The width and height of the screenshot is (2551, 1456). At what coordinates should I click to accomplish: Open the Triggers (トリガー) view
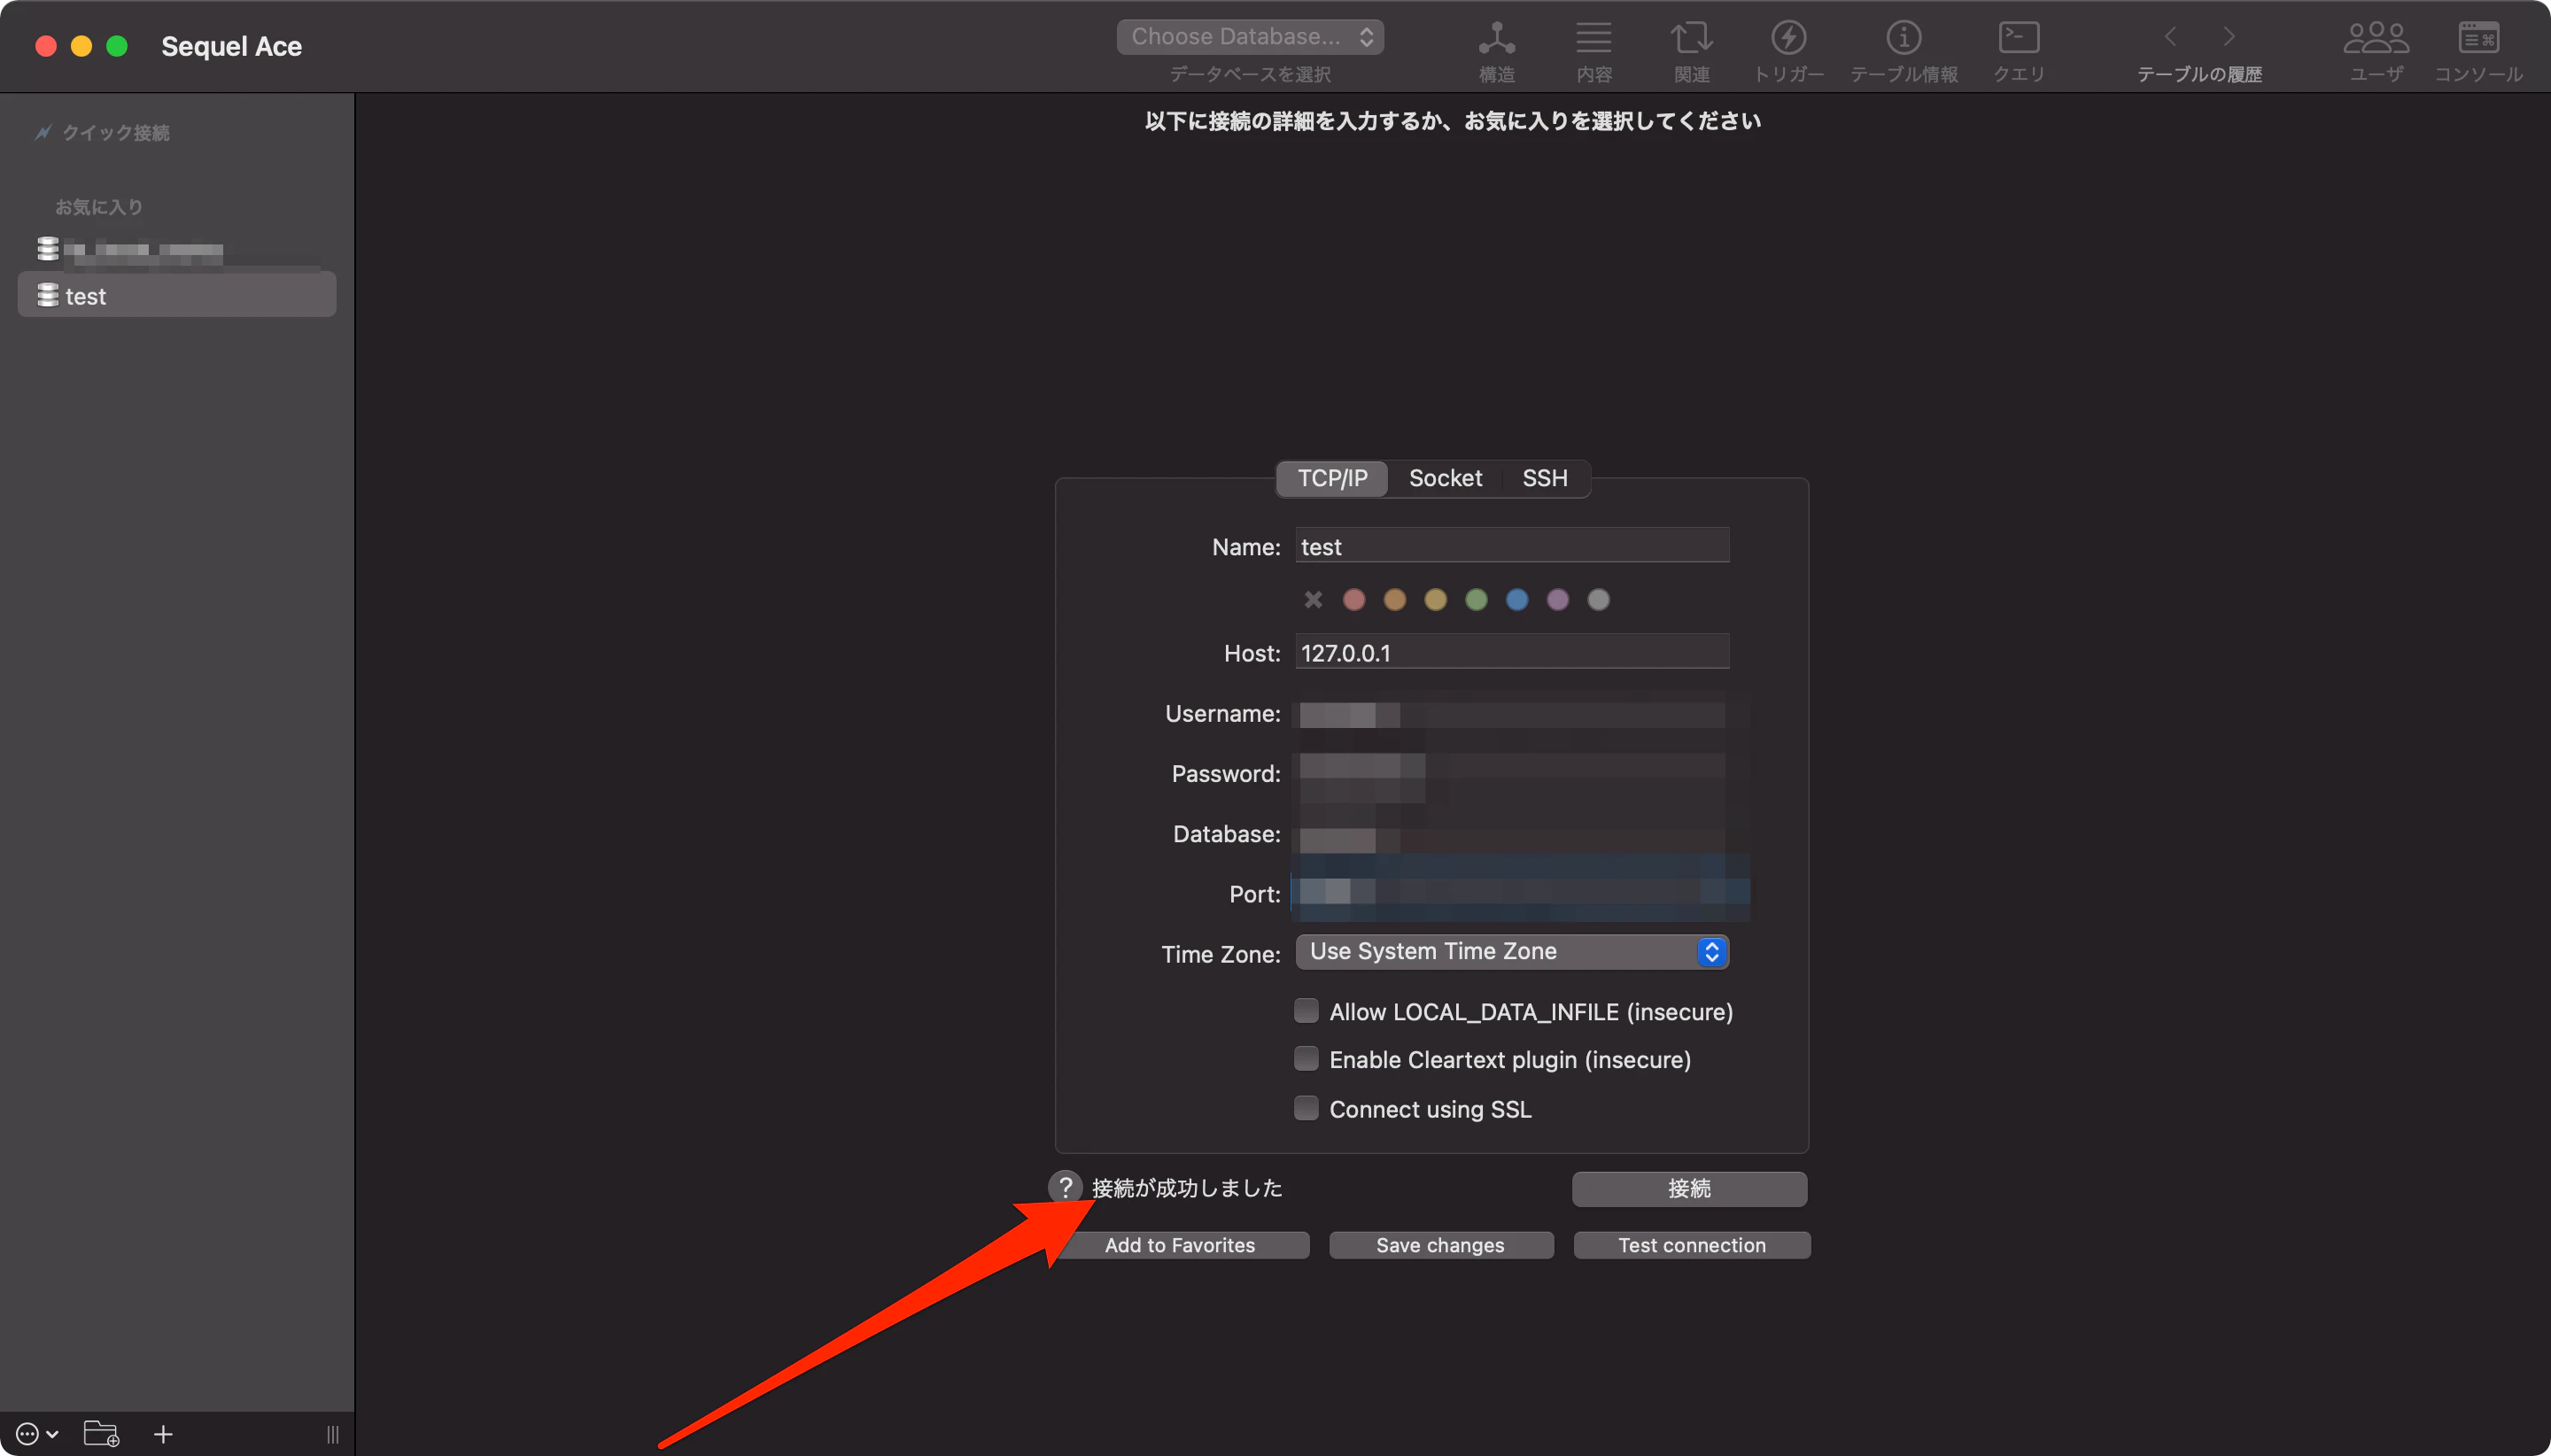tap(1788, 51)
